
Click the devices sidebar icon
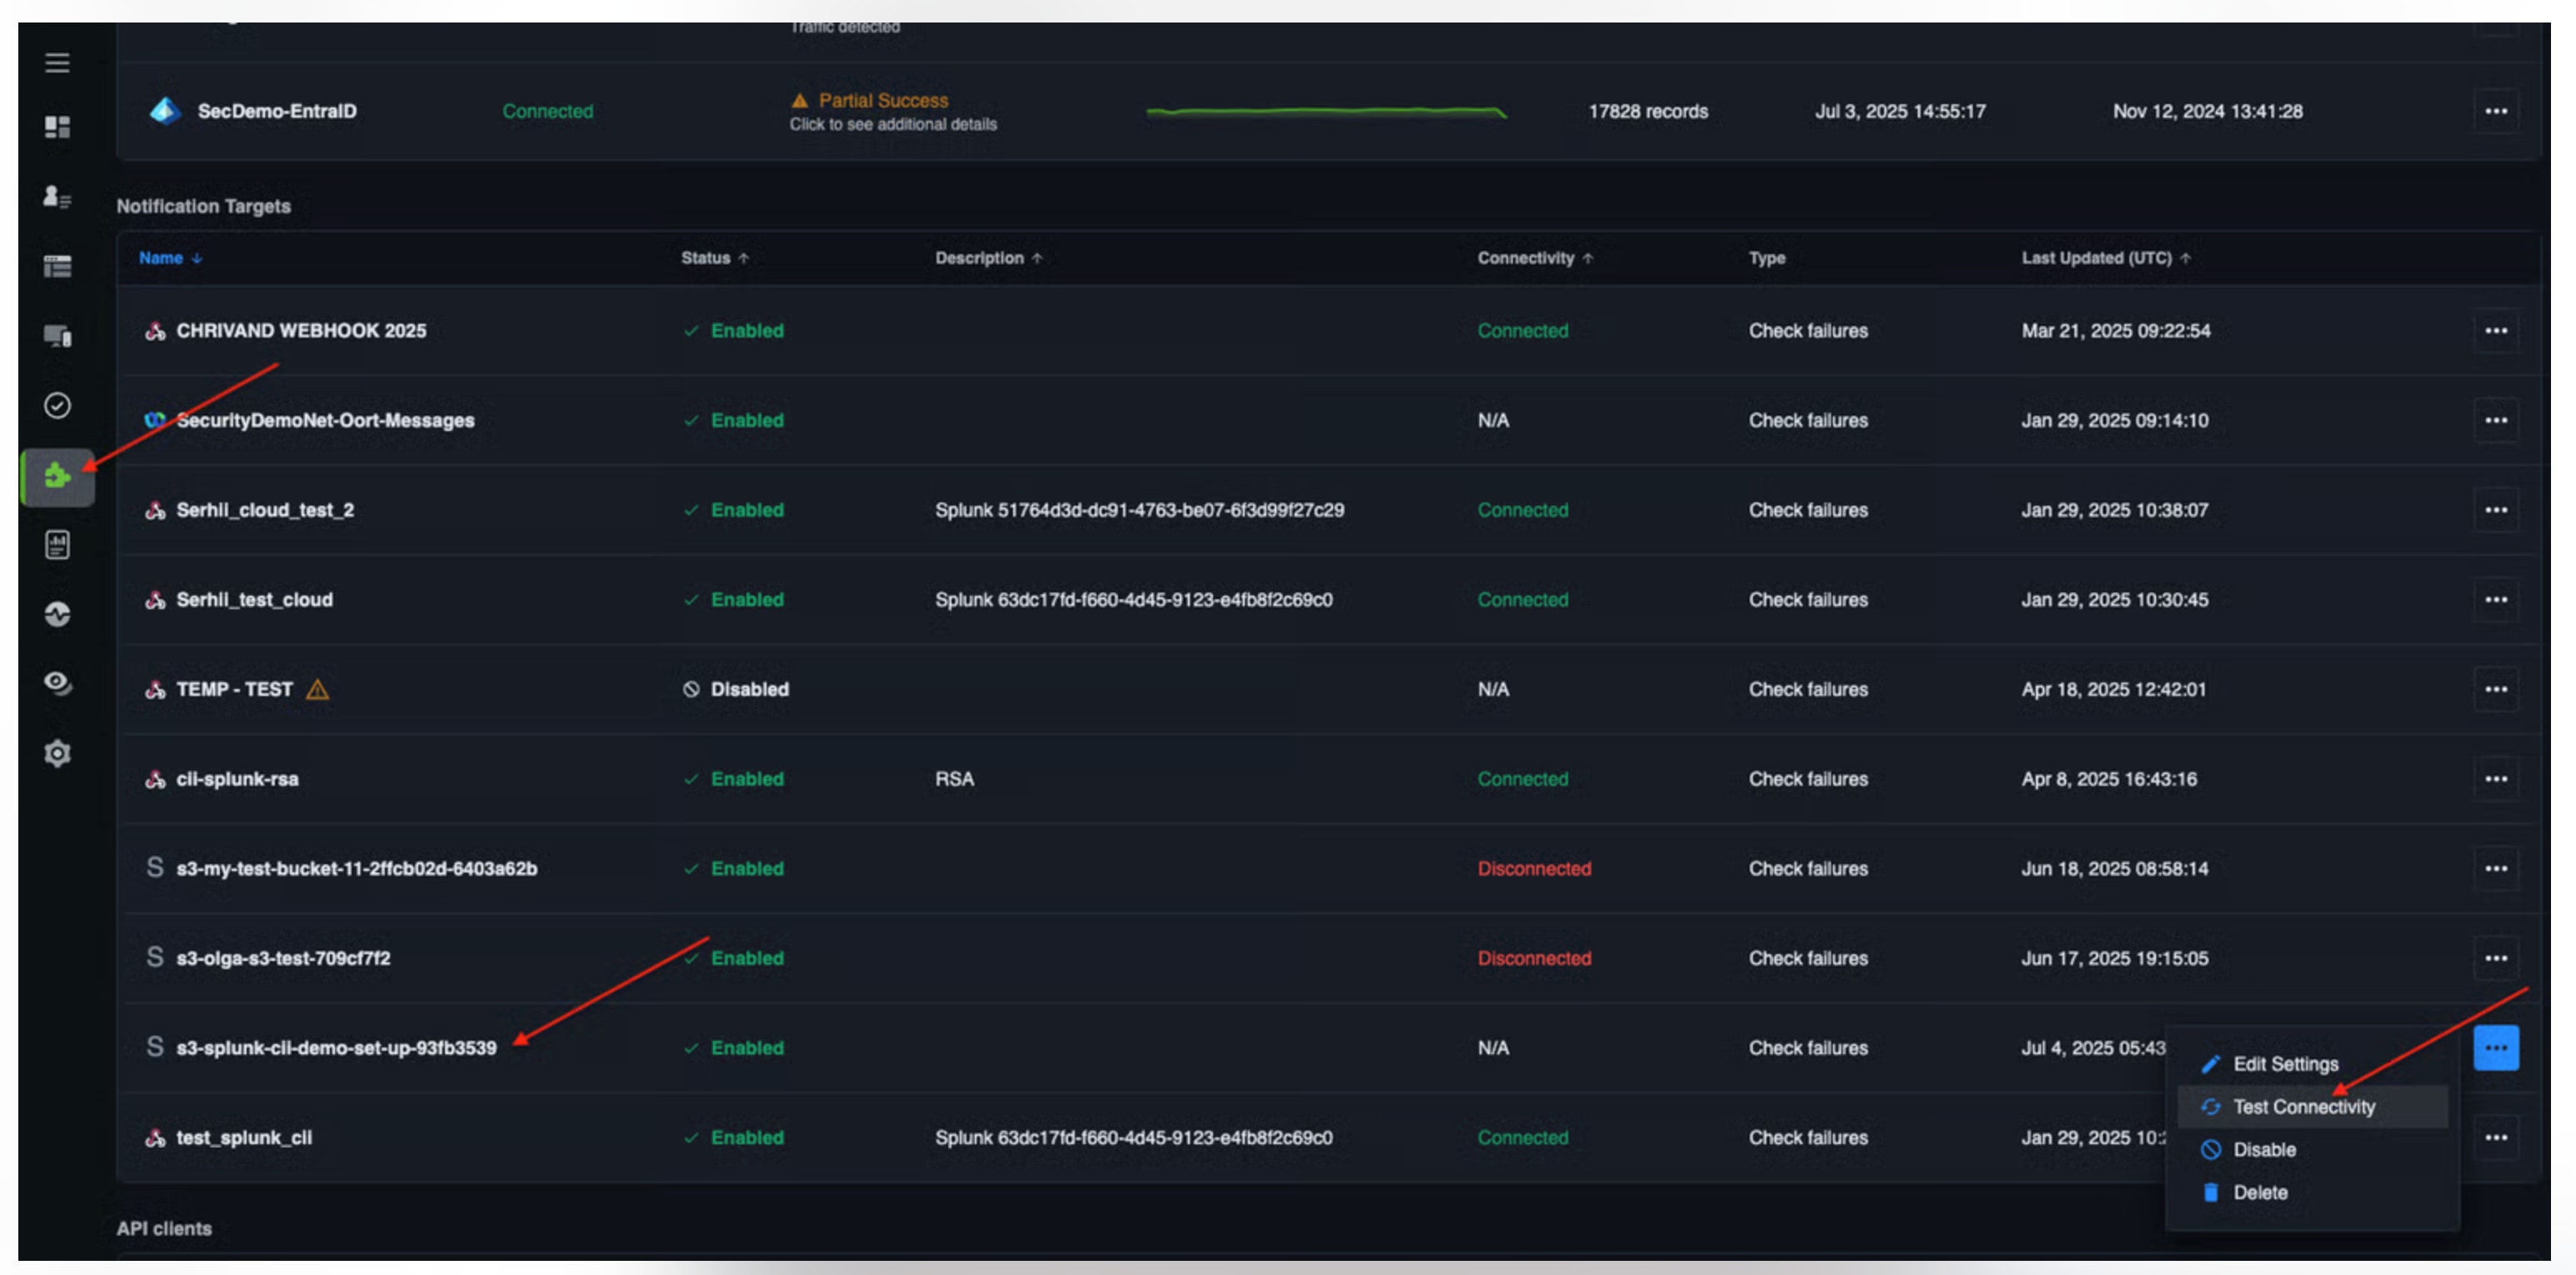tap(57, 336)
